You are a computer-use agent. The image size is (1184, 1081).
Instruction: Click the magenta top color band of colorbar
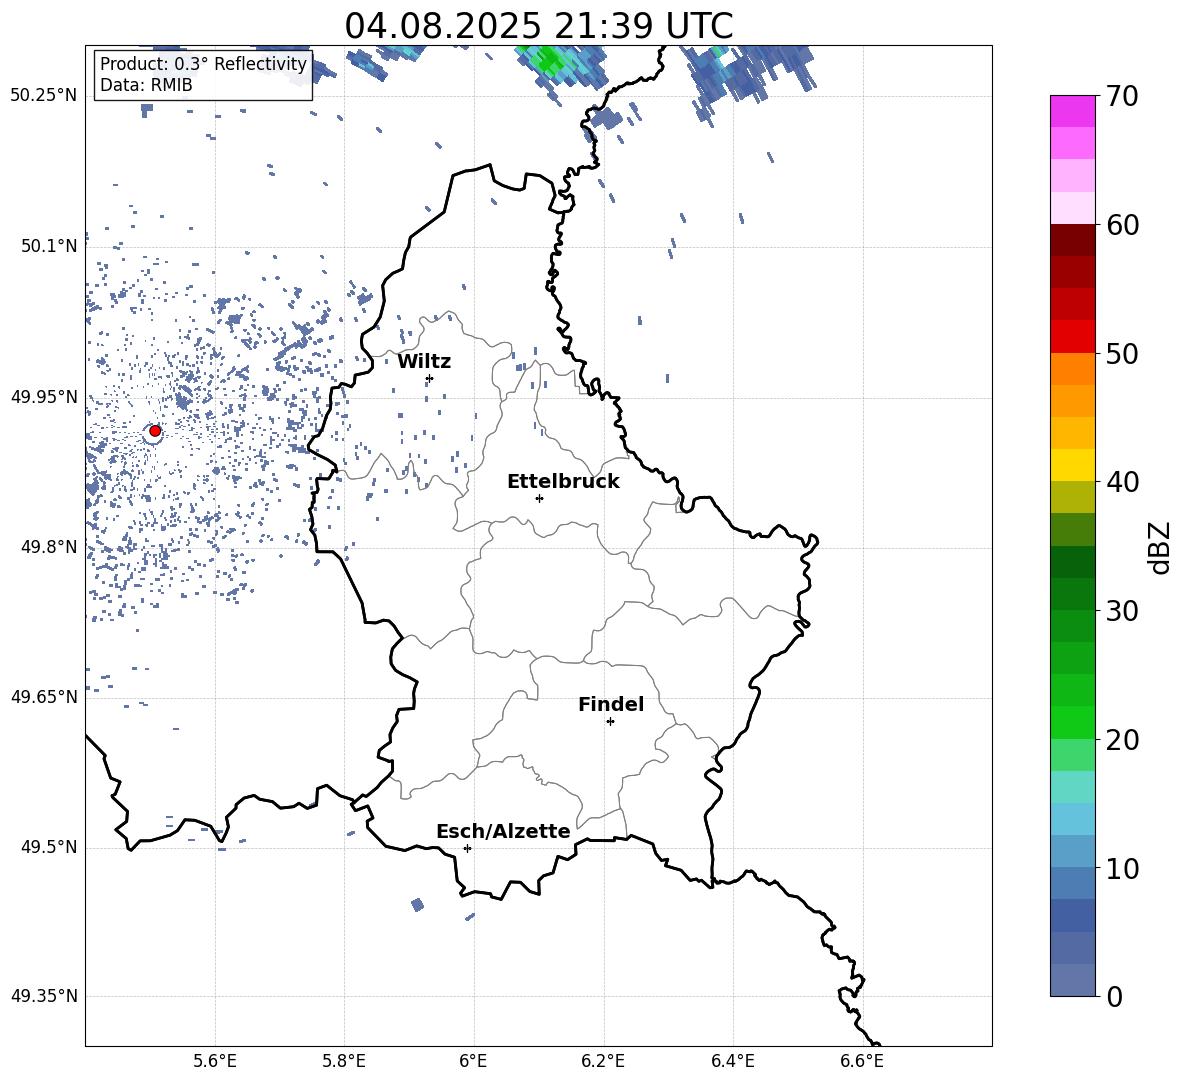pos(1072,111)
